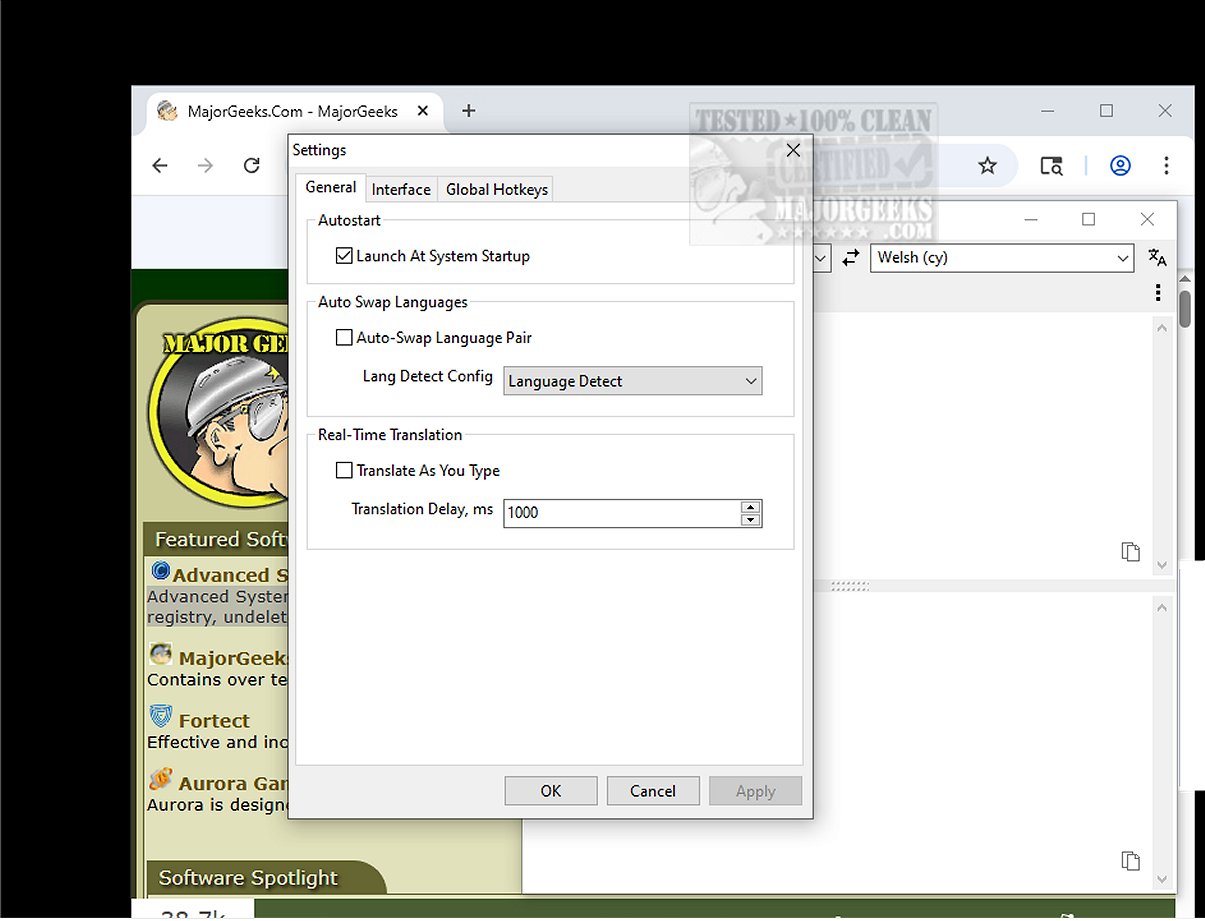Open the Advanced System link
The image size is (1205, 921).
point(230,575)
